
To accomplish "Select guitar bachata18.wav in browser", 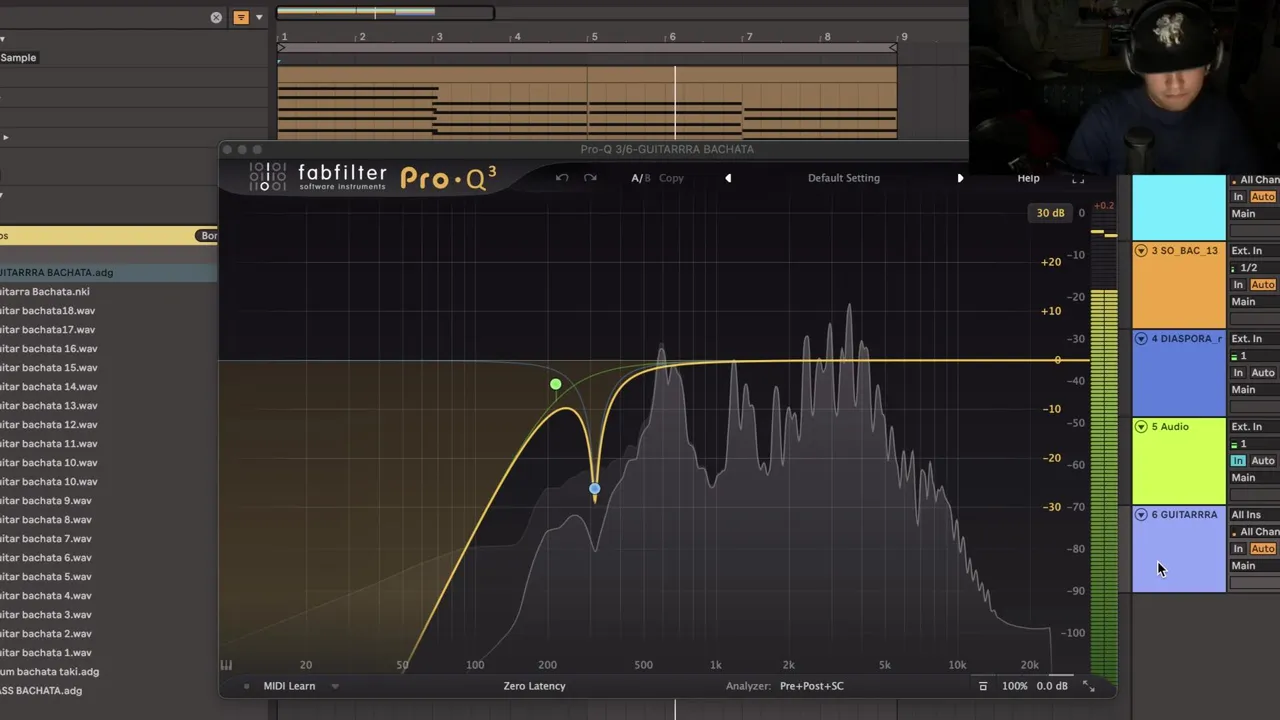I will (x=47, y=311).
